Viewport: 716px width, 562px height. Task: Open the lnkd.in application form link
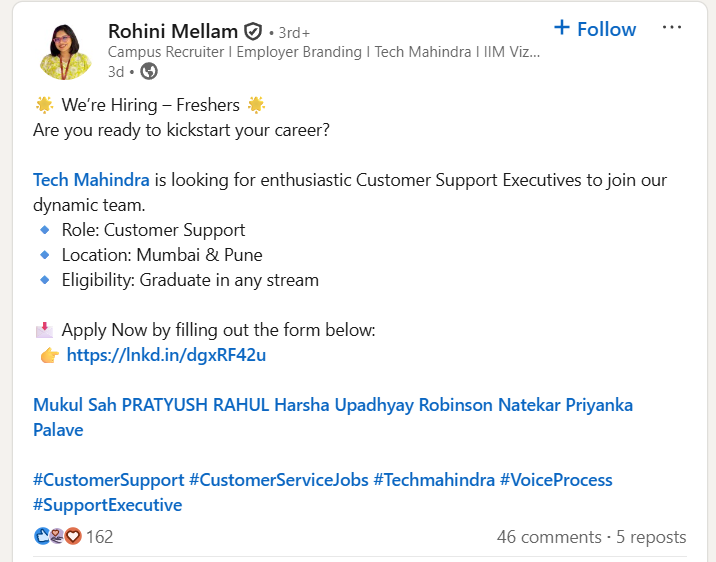166,355
